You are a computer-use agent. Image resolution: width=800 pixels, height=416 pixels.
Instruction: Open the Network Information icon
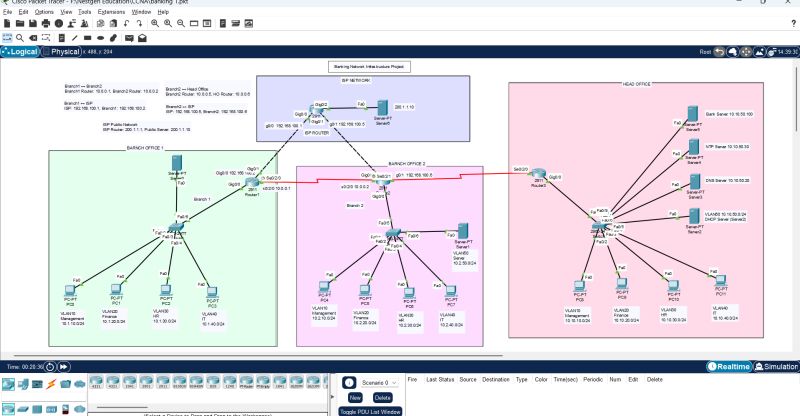pyautogui.click(x=59, y=23)
